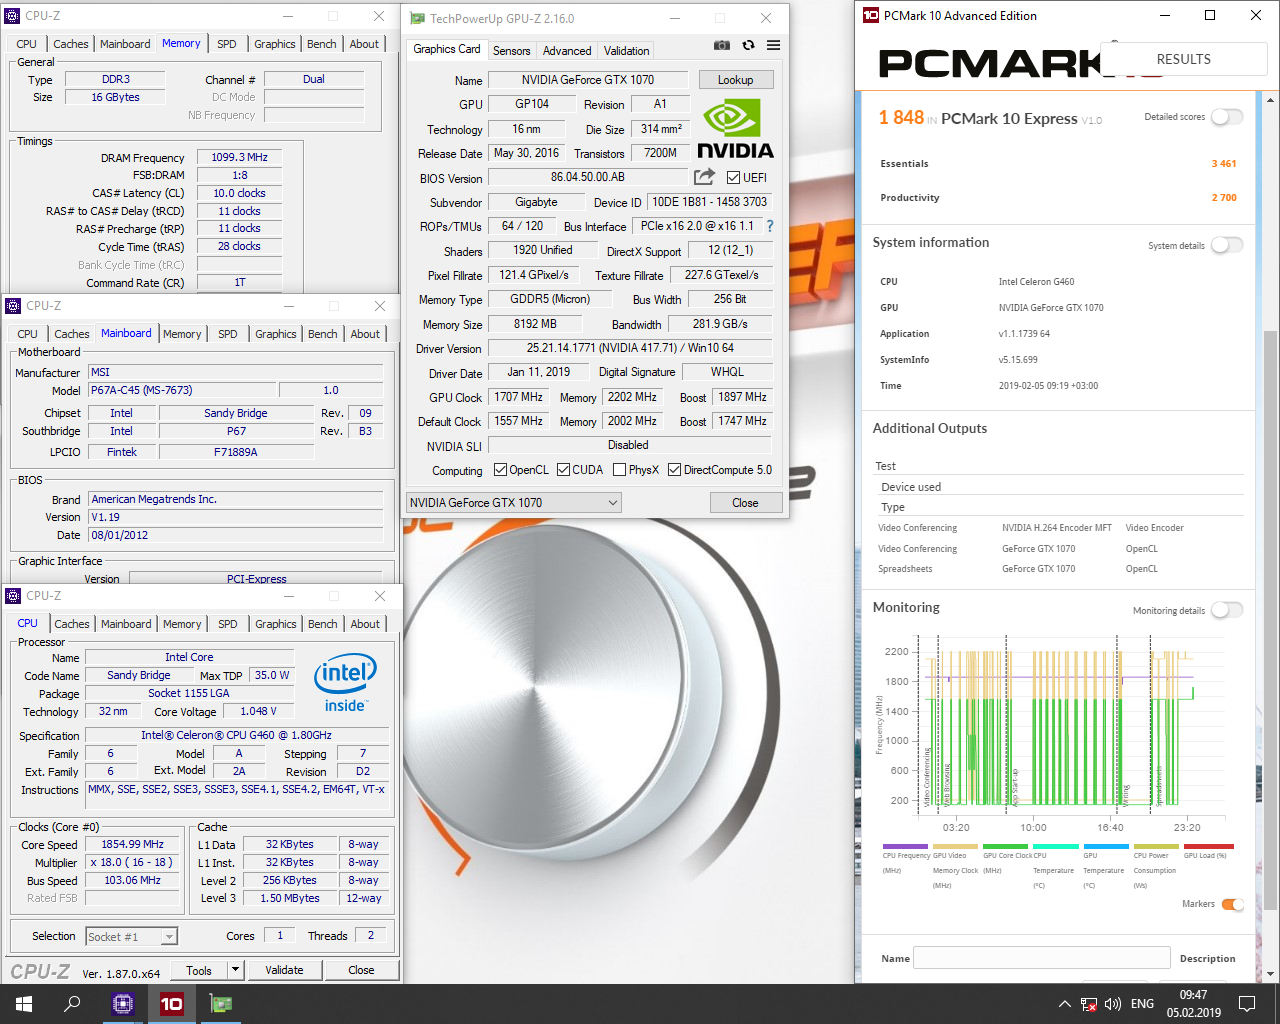
Task: Toggle the DirectCompute 5.0 checkbox
Action: (x=675, y=470)
